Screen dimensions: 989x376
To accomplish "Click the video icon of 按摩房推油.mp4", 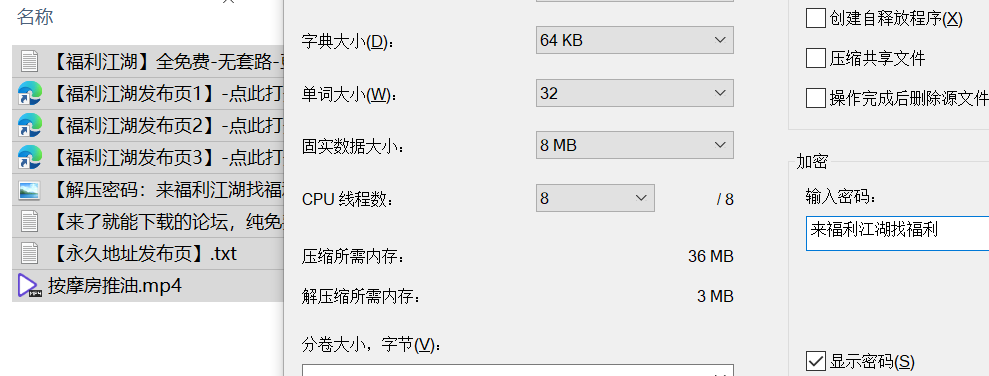I will (29, 286).
